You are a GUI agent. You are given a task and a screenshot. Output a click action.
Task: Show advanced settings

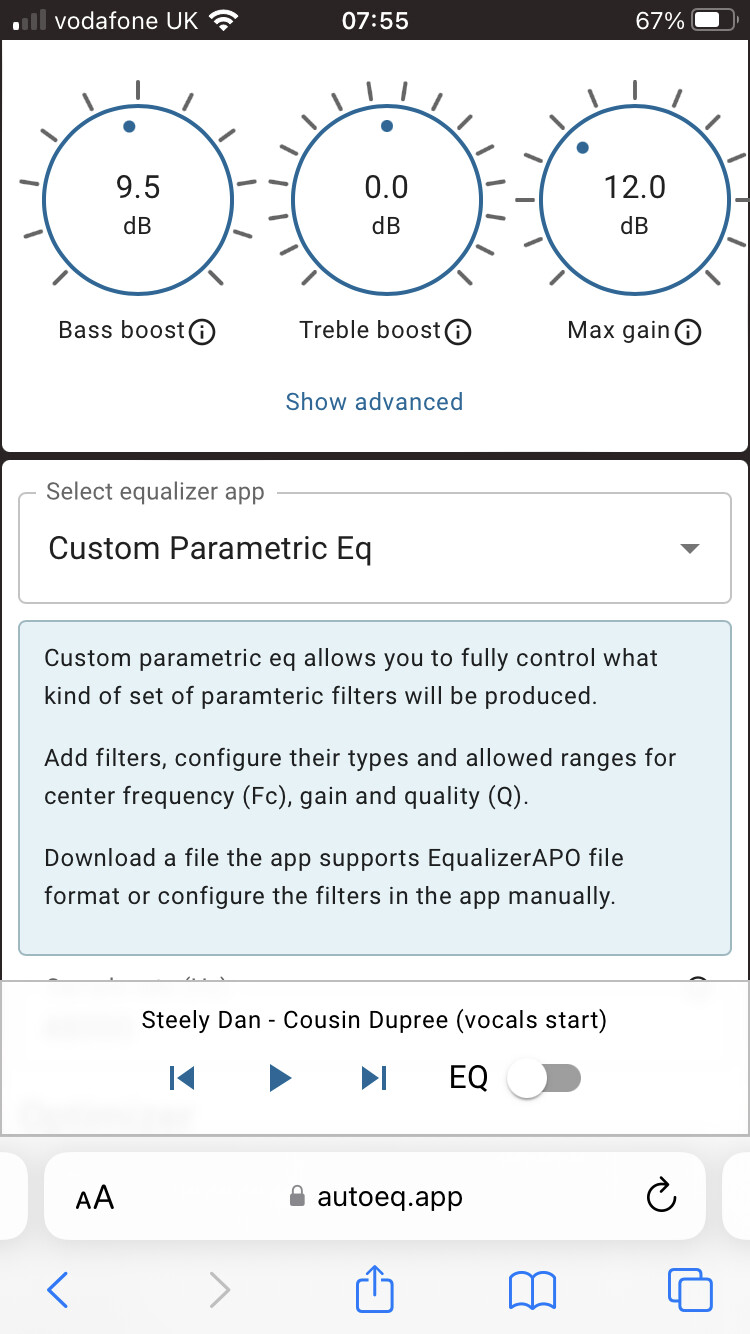point(374,402)
